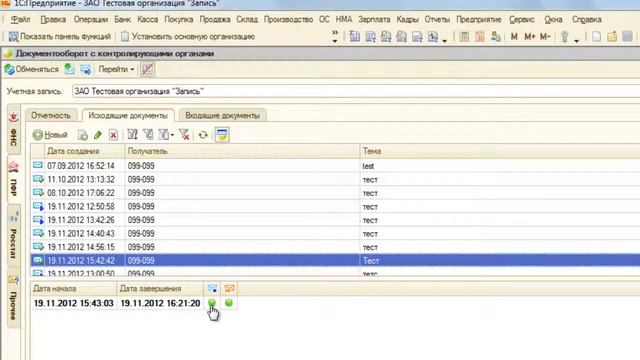Click the green receive-documents icon next to Обменяться
The width and height of the screenshot is (640, 360).
pyautogui.click(x=70, y=69)
